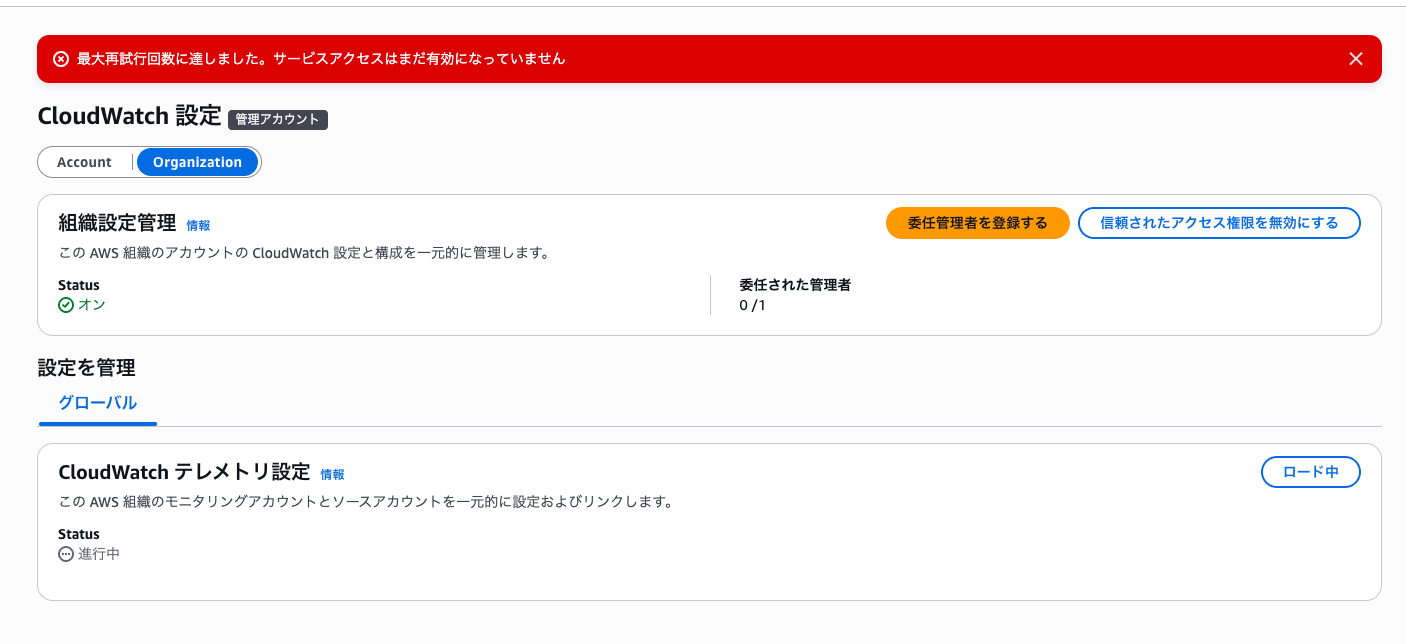Click the 最大再試行回数 error message text

(321, 59)
